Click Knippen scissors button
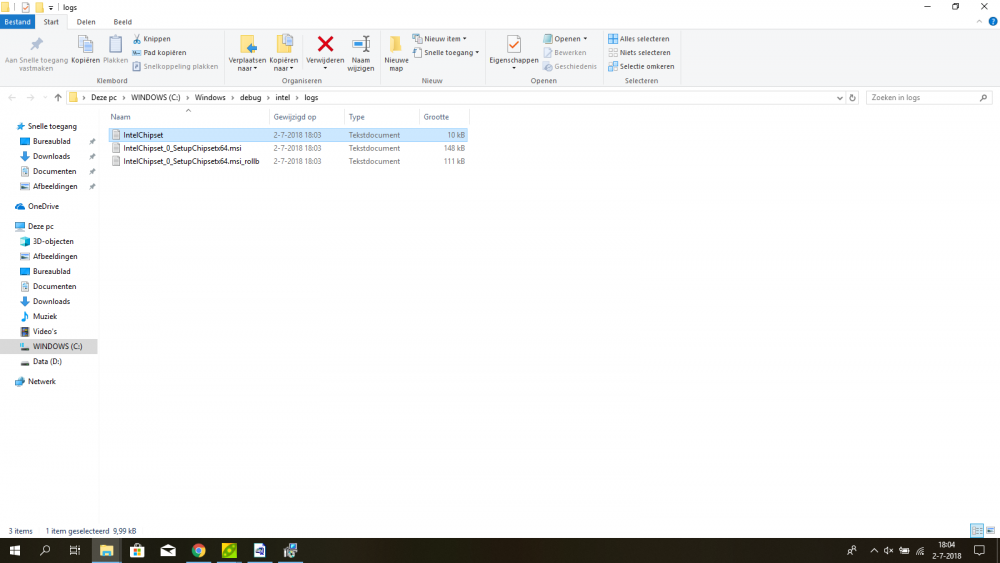 (x=152, y=39)
